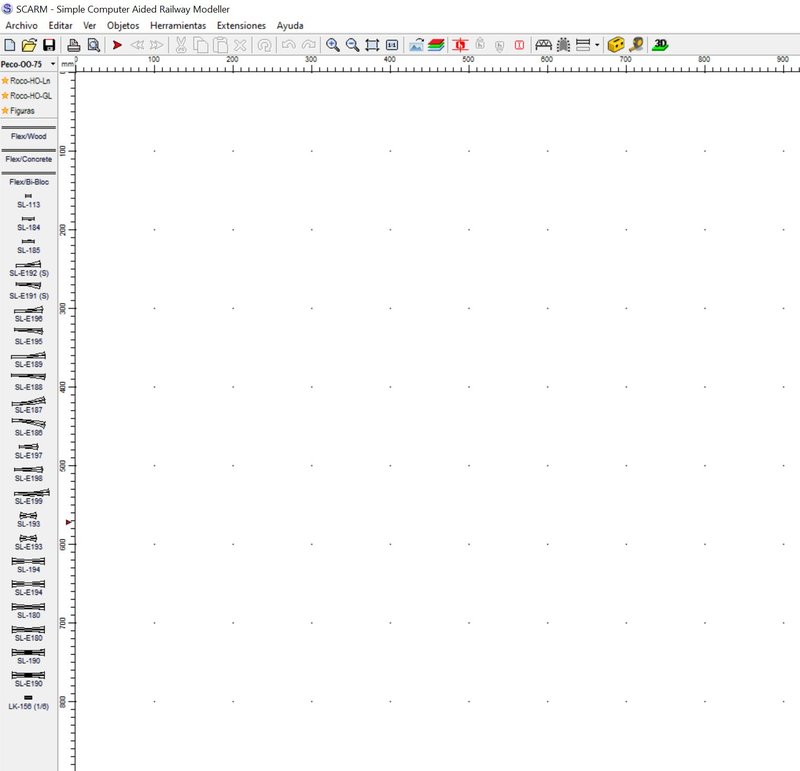Select the Roco-HO-Ln favorite library
Viewport: 800px width, 771px height.
26,81
